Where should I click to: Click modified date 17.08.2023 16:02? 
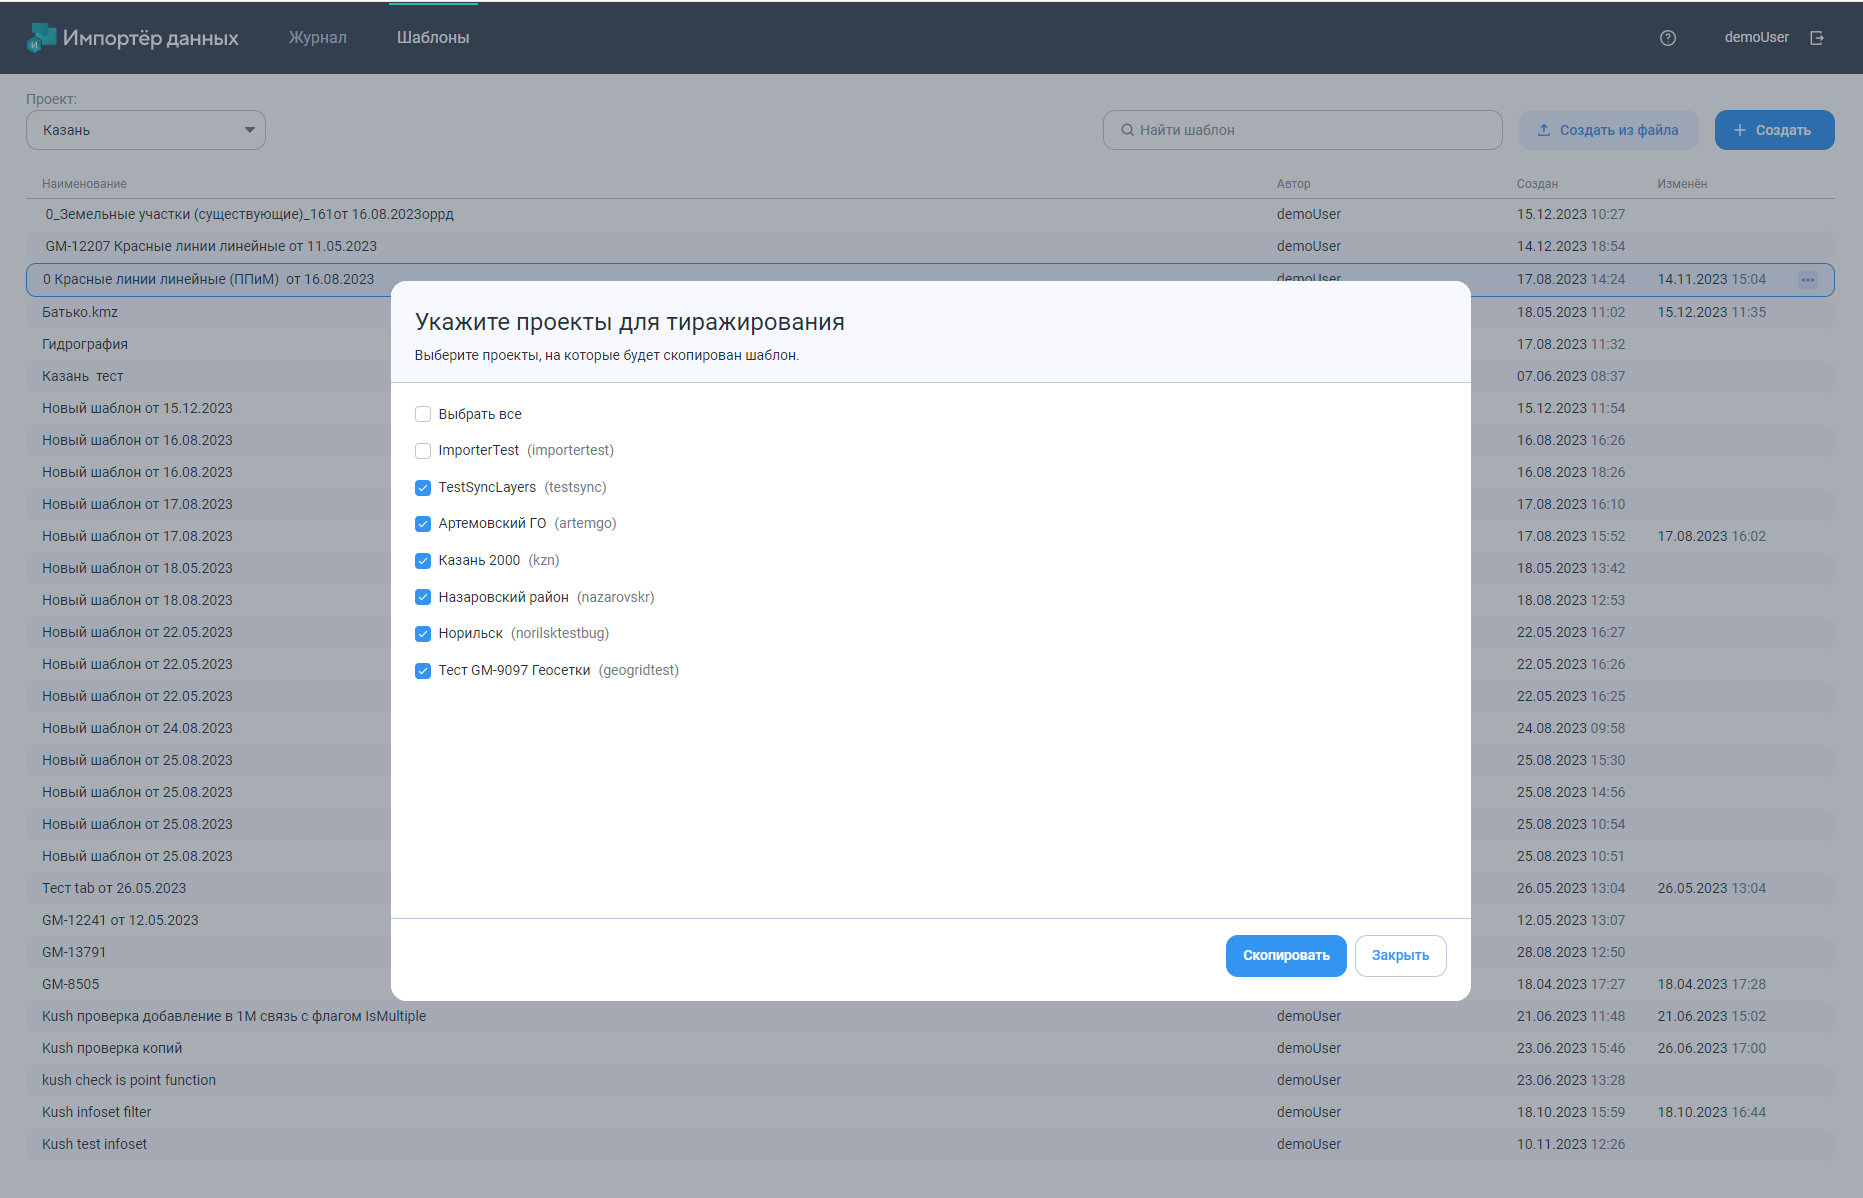click(x=1712, y=536)
